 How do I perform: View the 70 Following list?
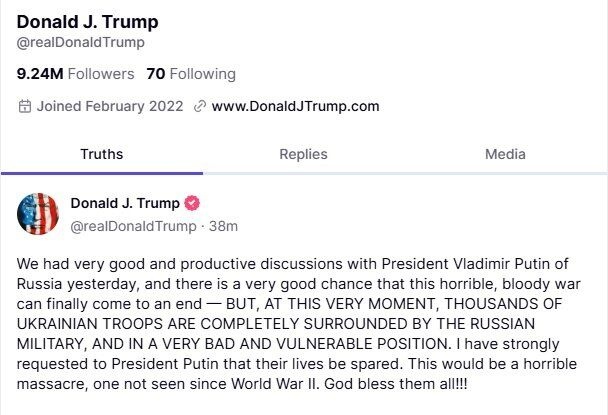(x=191, y=74)
